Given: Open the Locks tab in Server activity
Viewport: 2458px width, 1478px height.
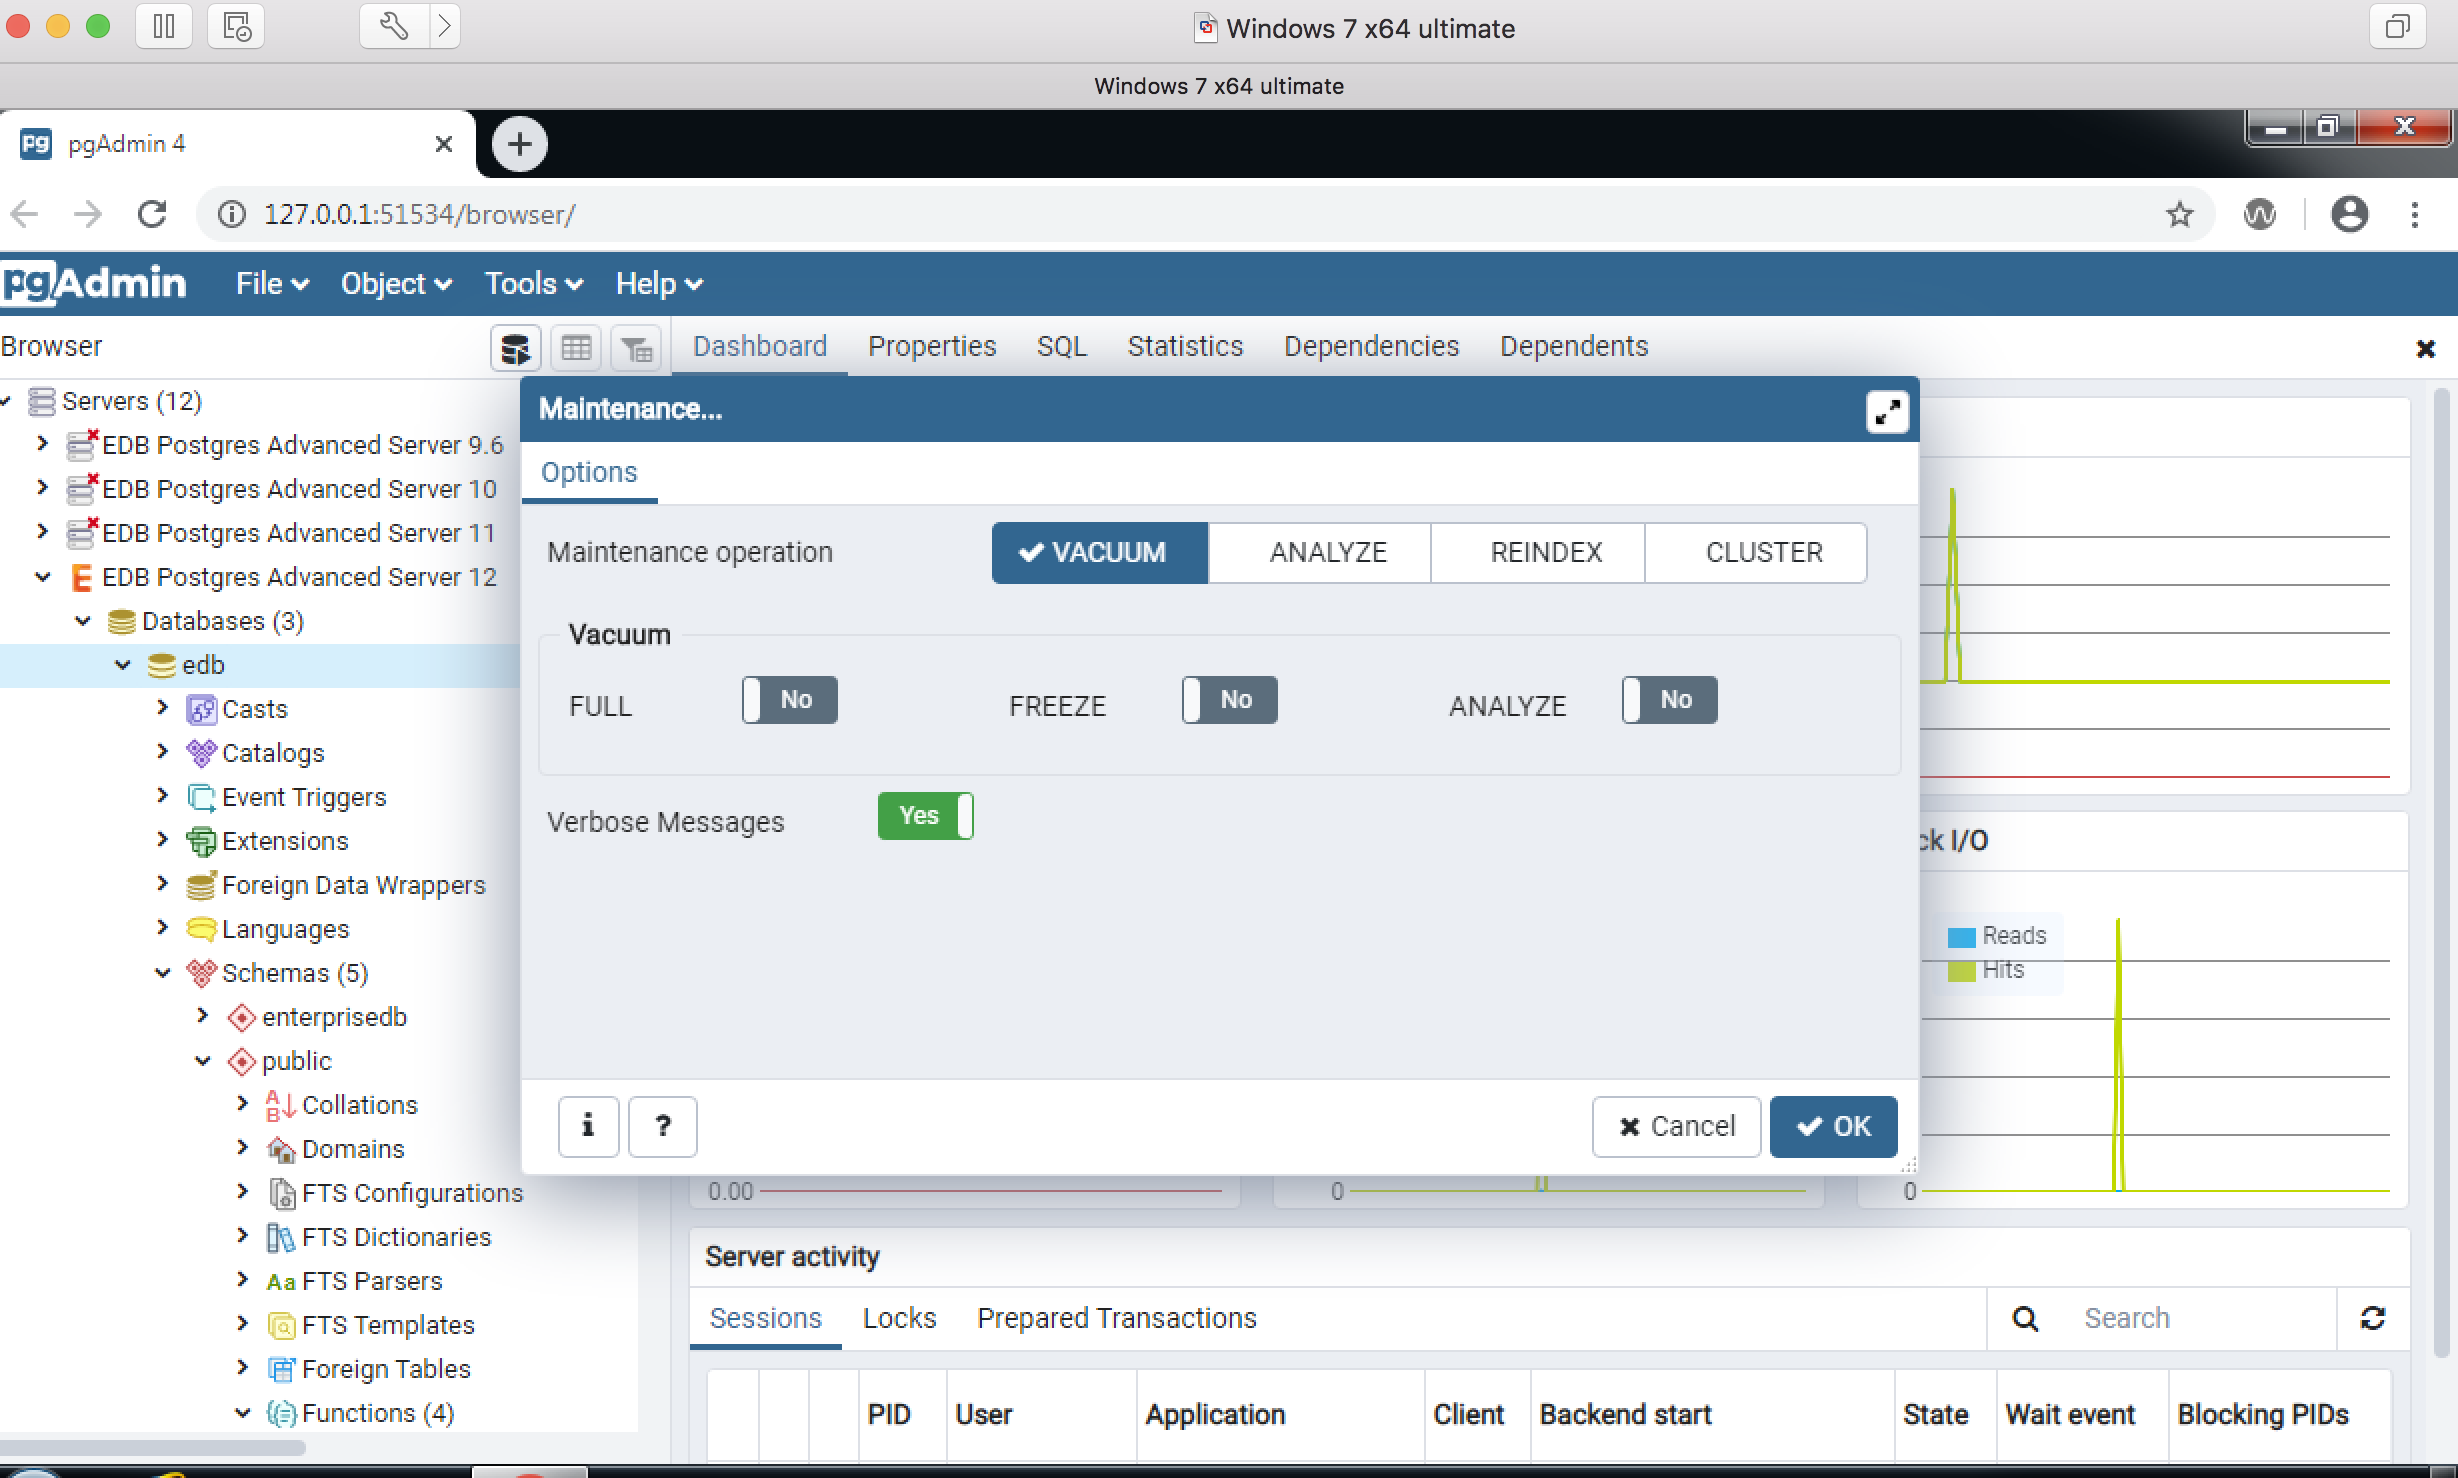Looking at the screenshot, I should tap(899, 1318).
